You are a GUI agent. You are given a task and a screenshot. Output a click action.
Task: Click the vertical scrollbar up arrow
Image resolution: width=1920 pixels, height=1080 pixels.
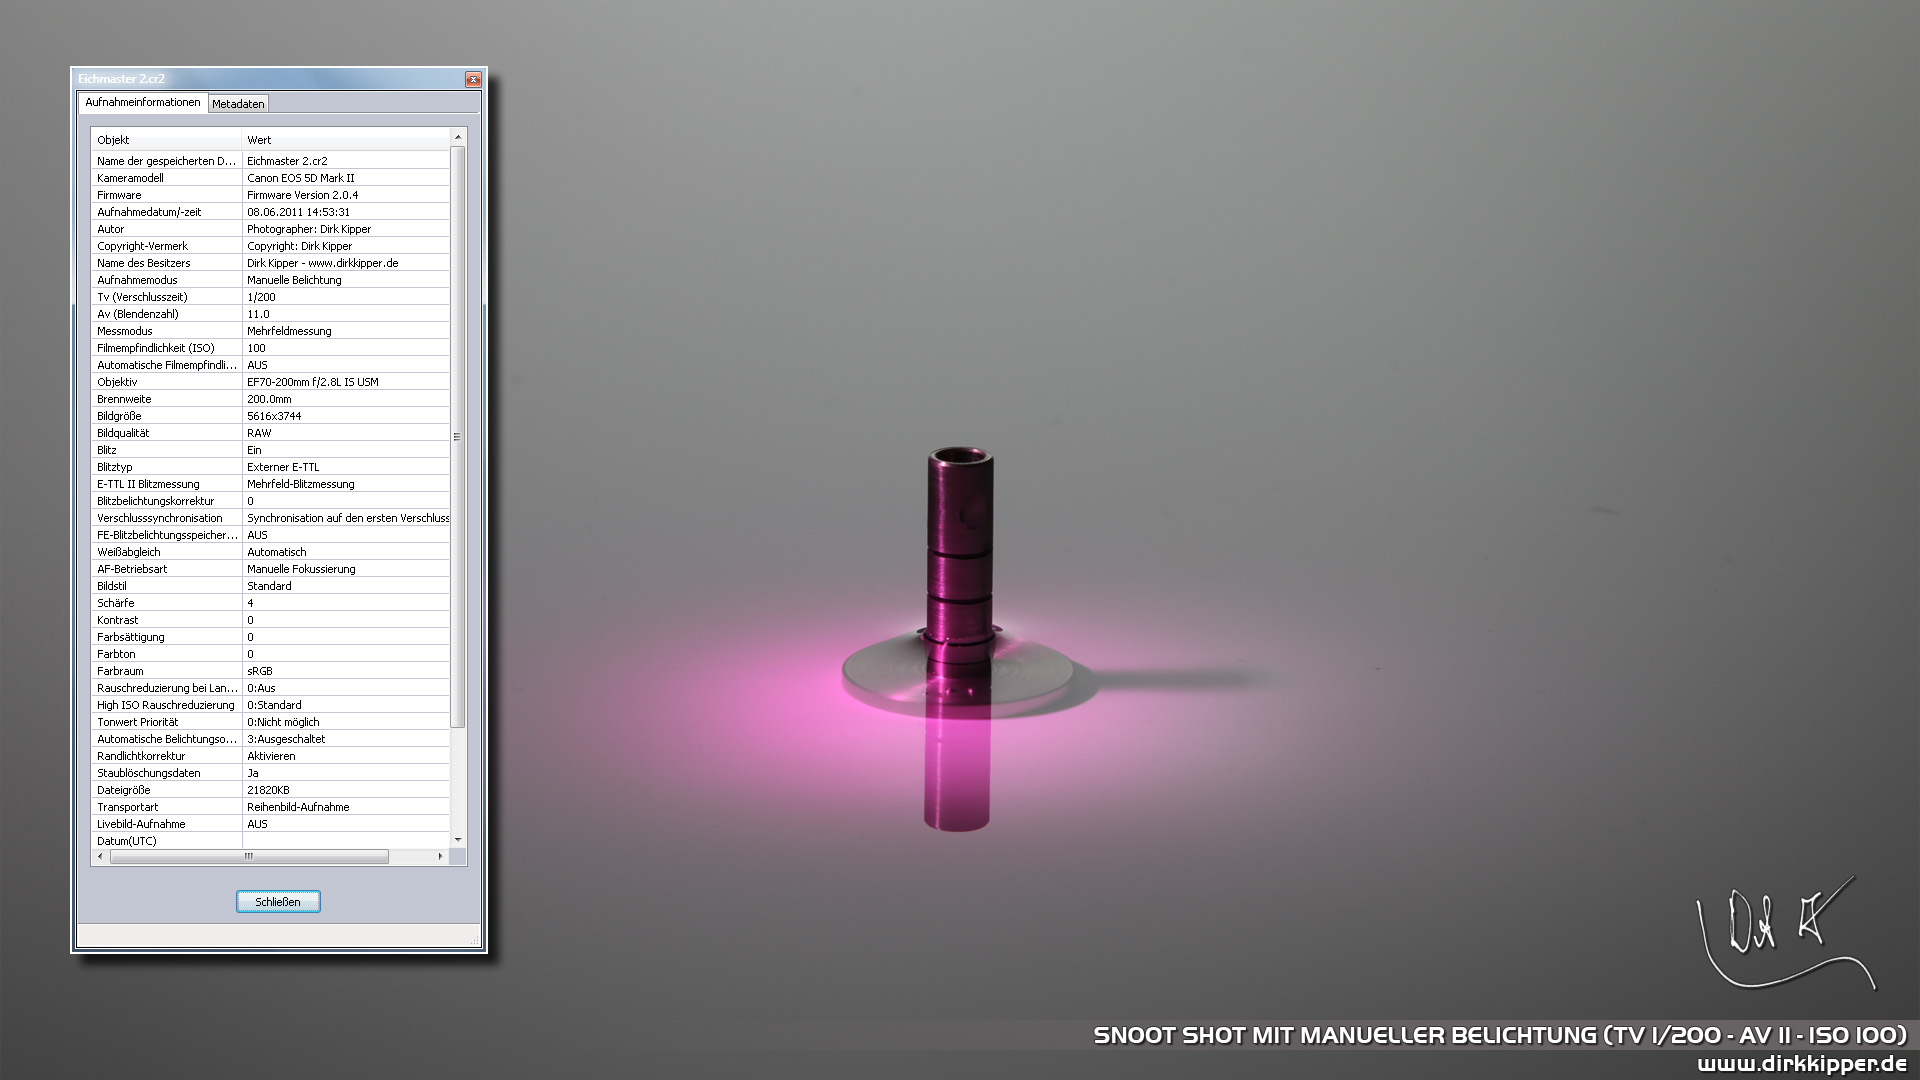pyautogui.click(x=458, y=137)
